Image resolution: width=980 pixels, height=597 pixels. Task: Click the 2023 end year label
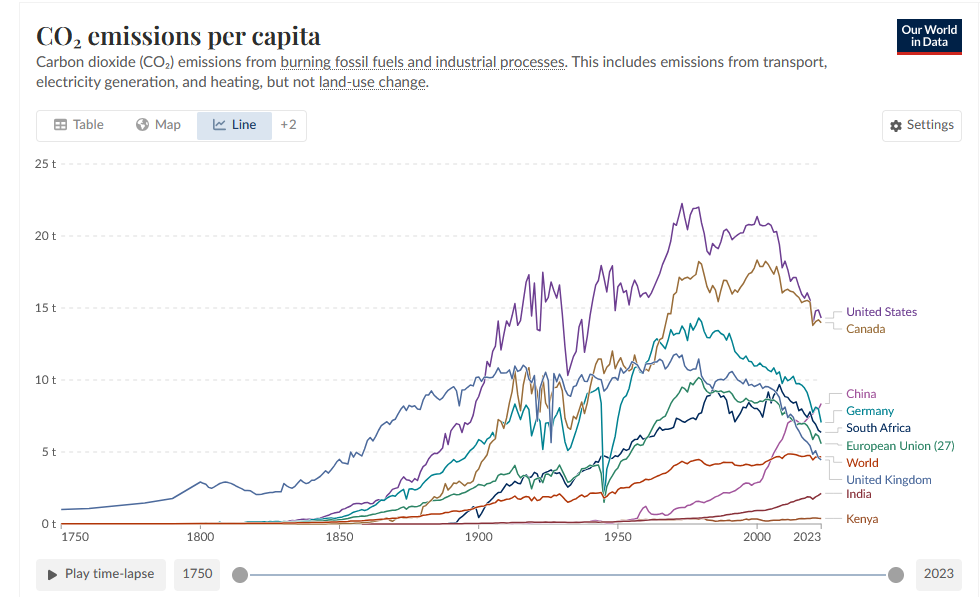tap(938, 574)
